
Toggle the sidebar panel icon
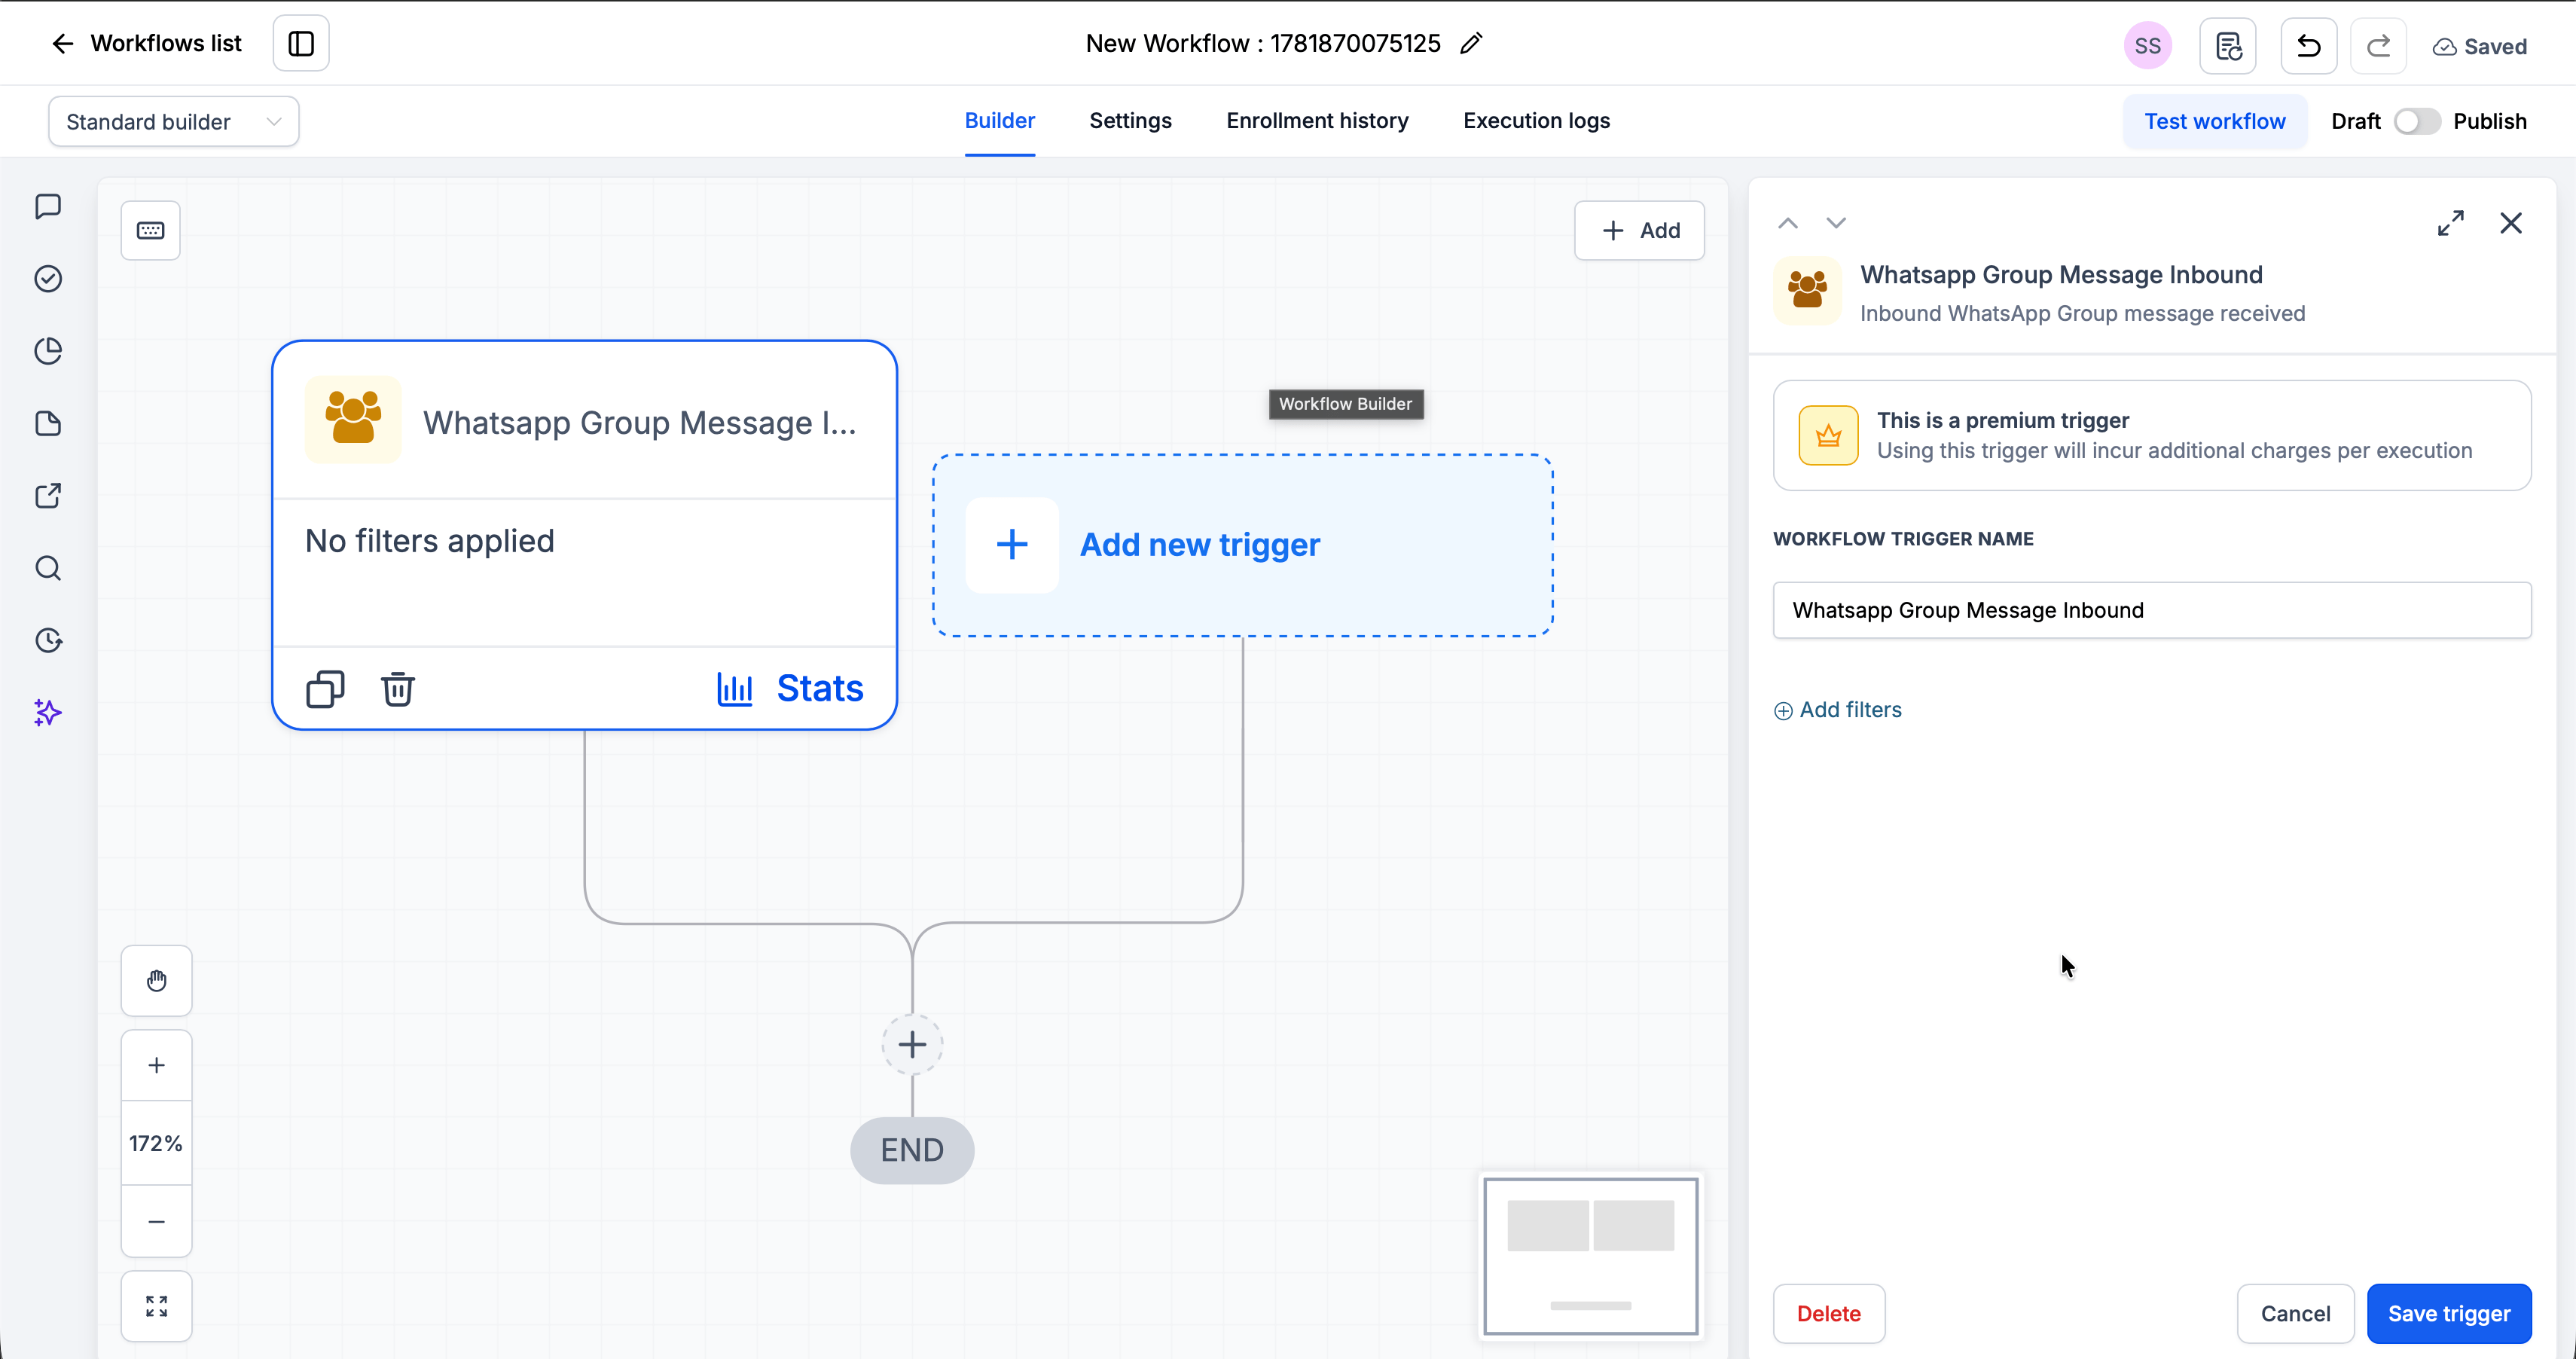click(301, 43)
